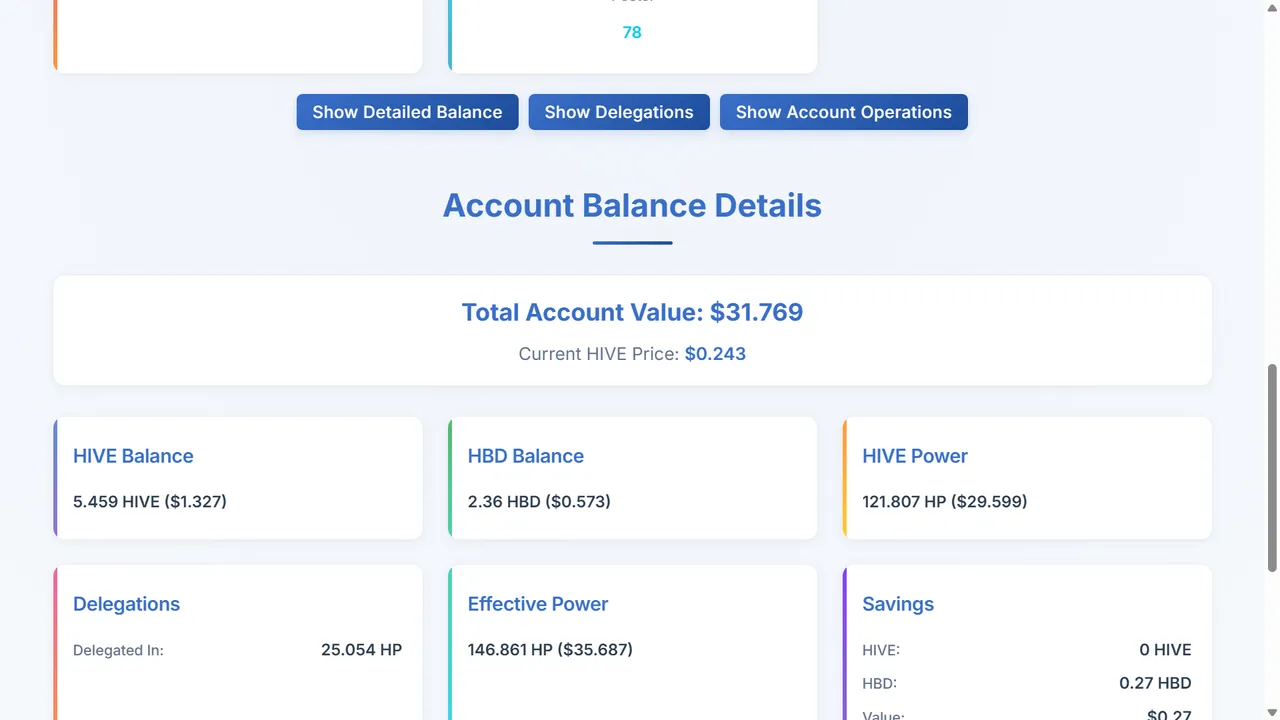Viewport: 1280px width, 720px height.
Task: Click the 25.054 HP delegated value
Action: [361, 650]
